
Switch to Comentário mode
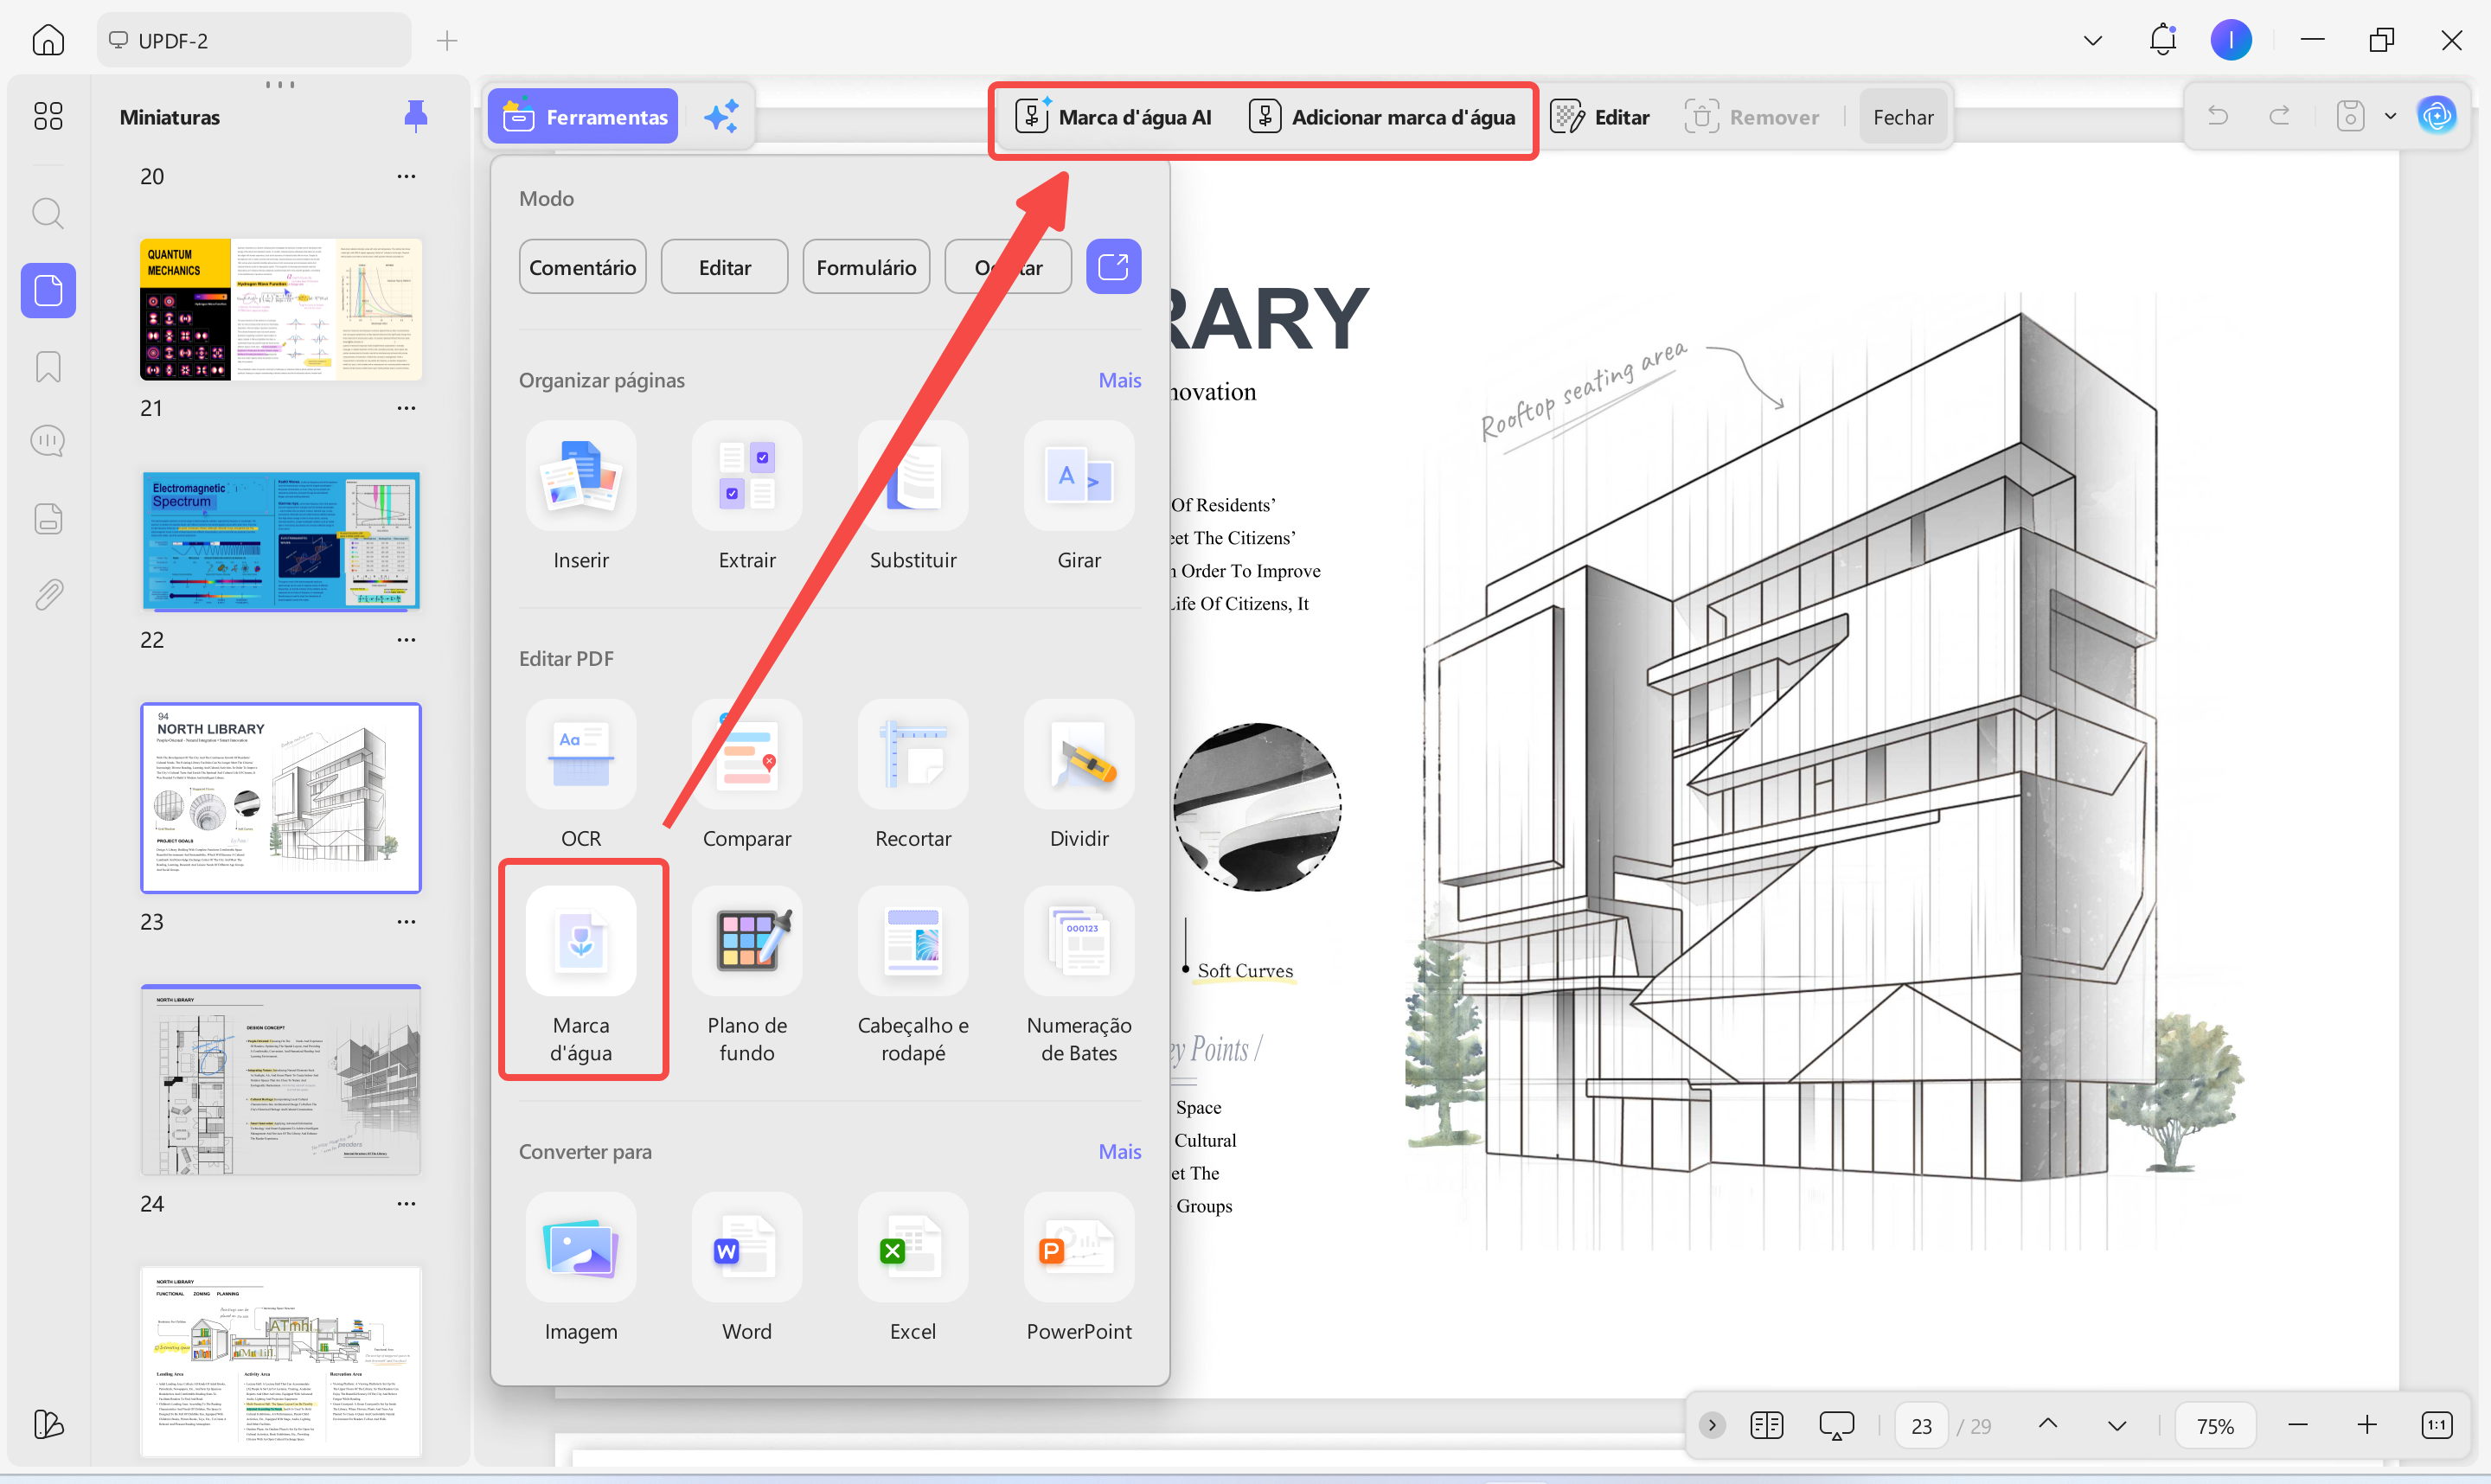(x=582, y=267)
